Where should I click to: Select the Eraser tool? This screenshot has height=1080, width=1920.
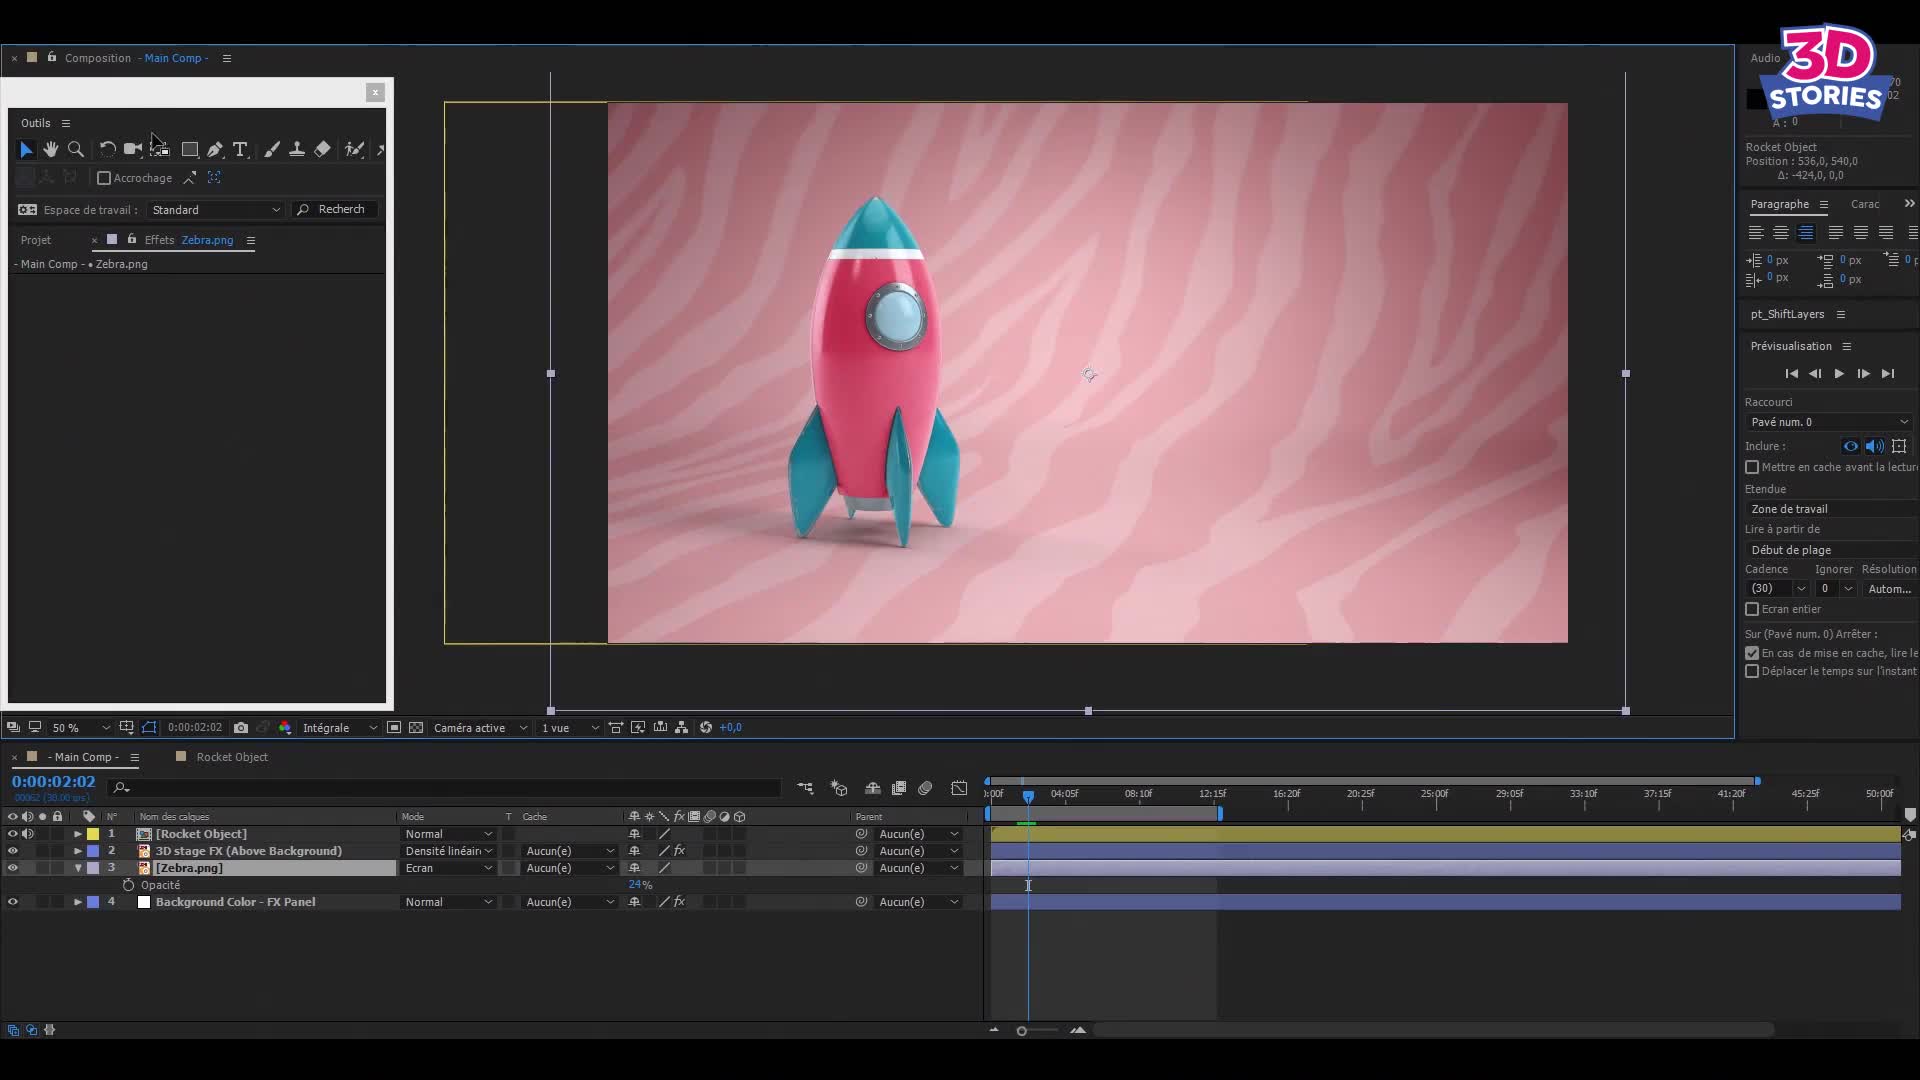tap(322, 149)
